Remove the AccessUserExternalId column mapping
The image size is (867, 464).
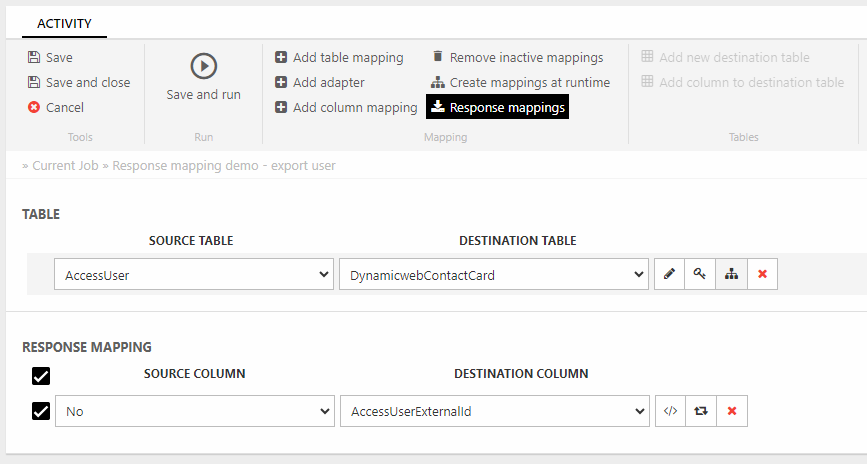click(x=731, y=411)
